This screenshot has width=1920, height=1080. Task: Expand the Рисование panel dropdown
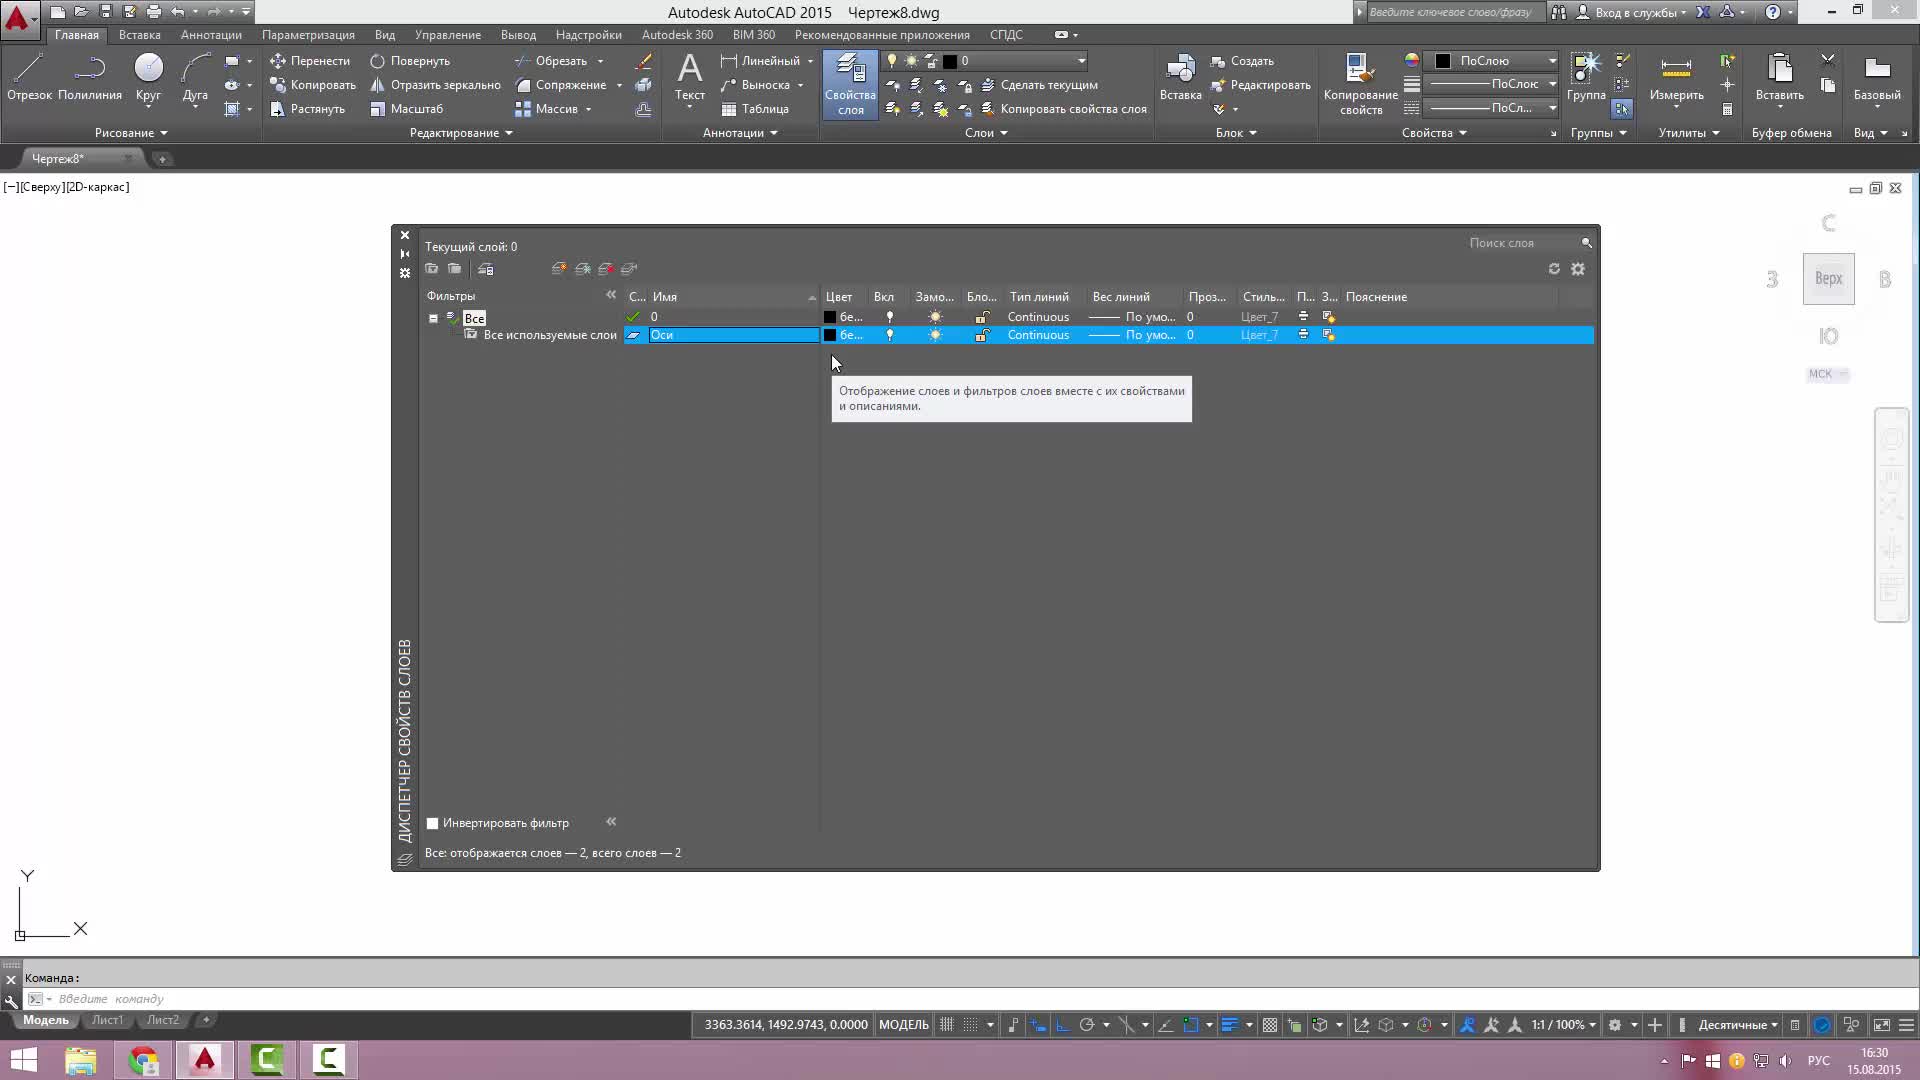131,133
